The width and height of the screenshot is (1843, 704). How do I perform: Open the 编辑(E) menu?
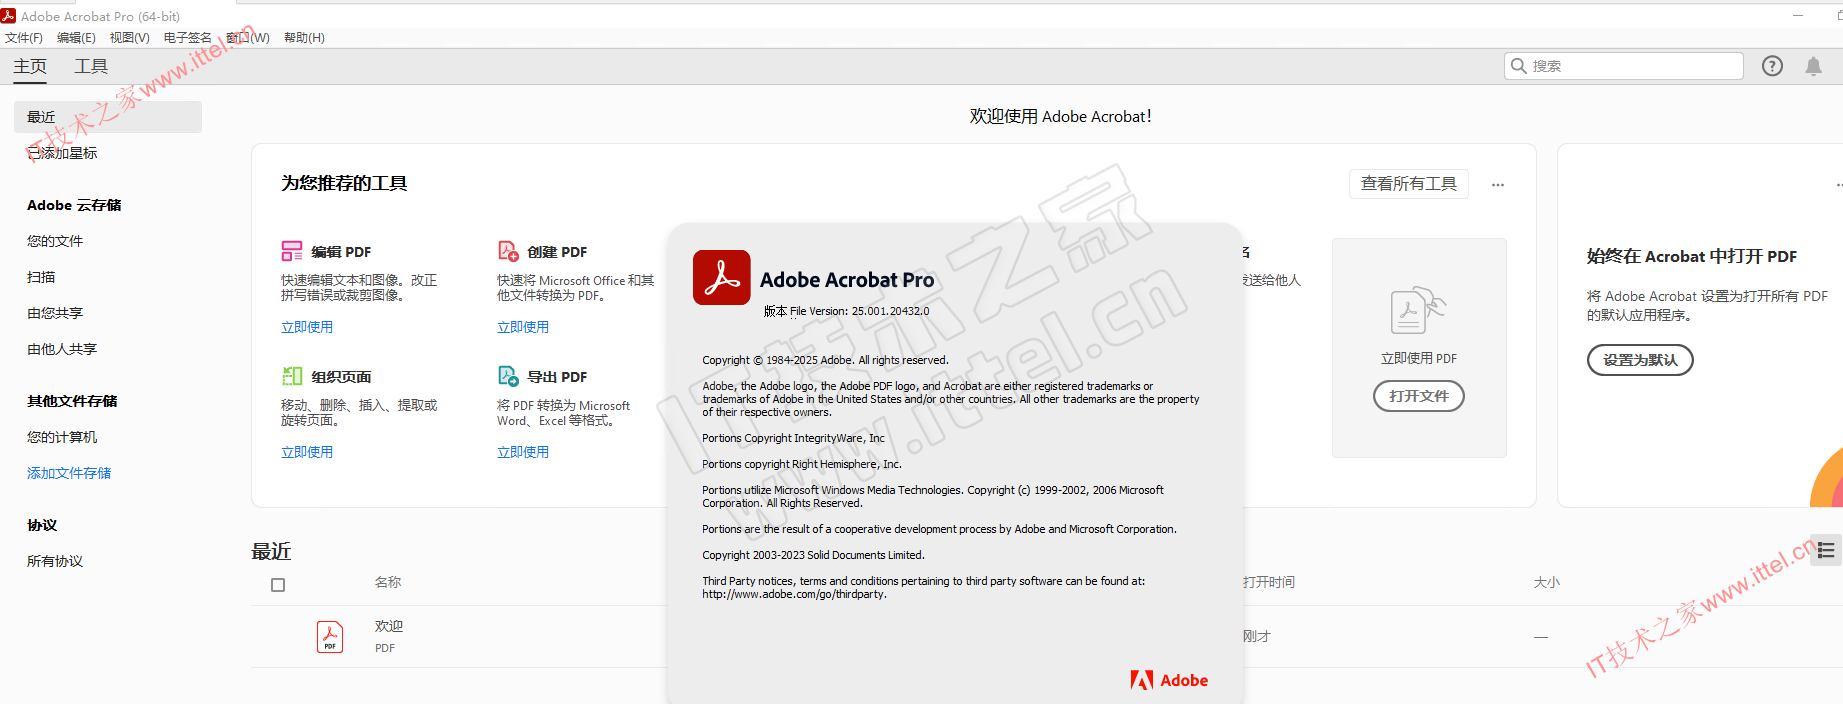(x=76, y=38)
